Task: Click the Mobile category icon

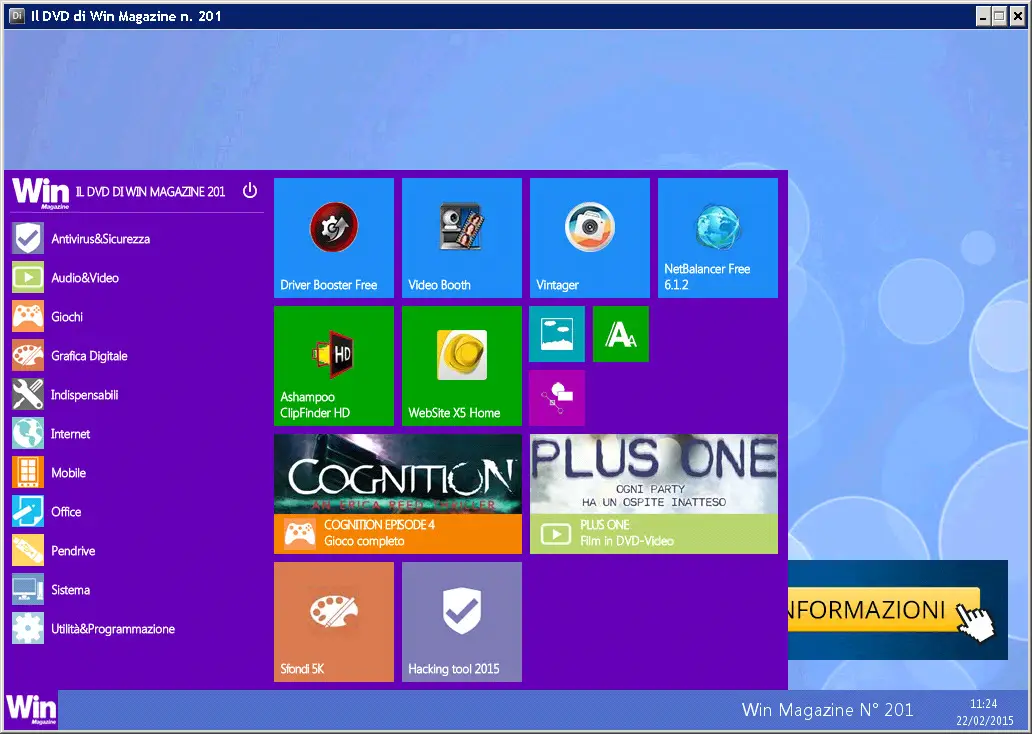Action: point(28,473)
